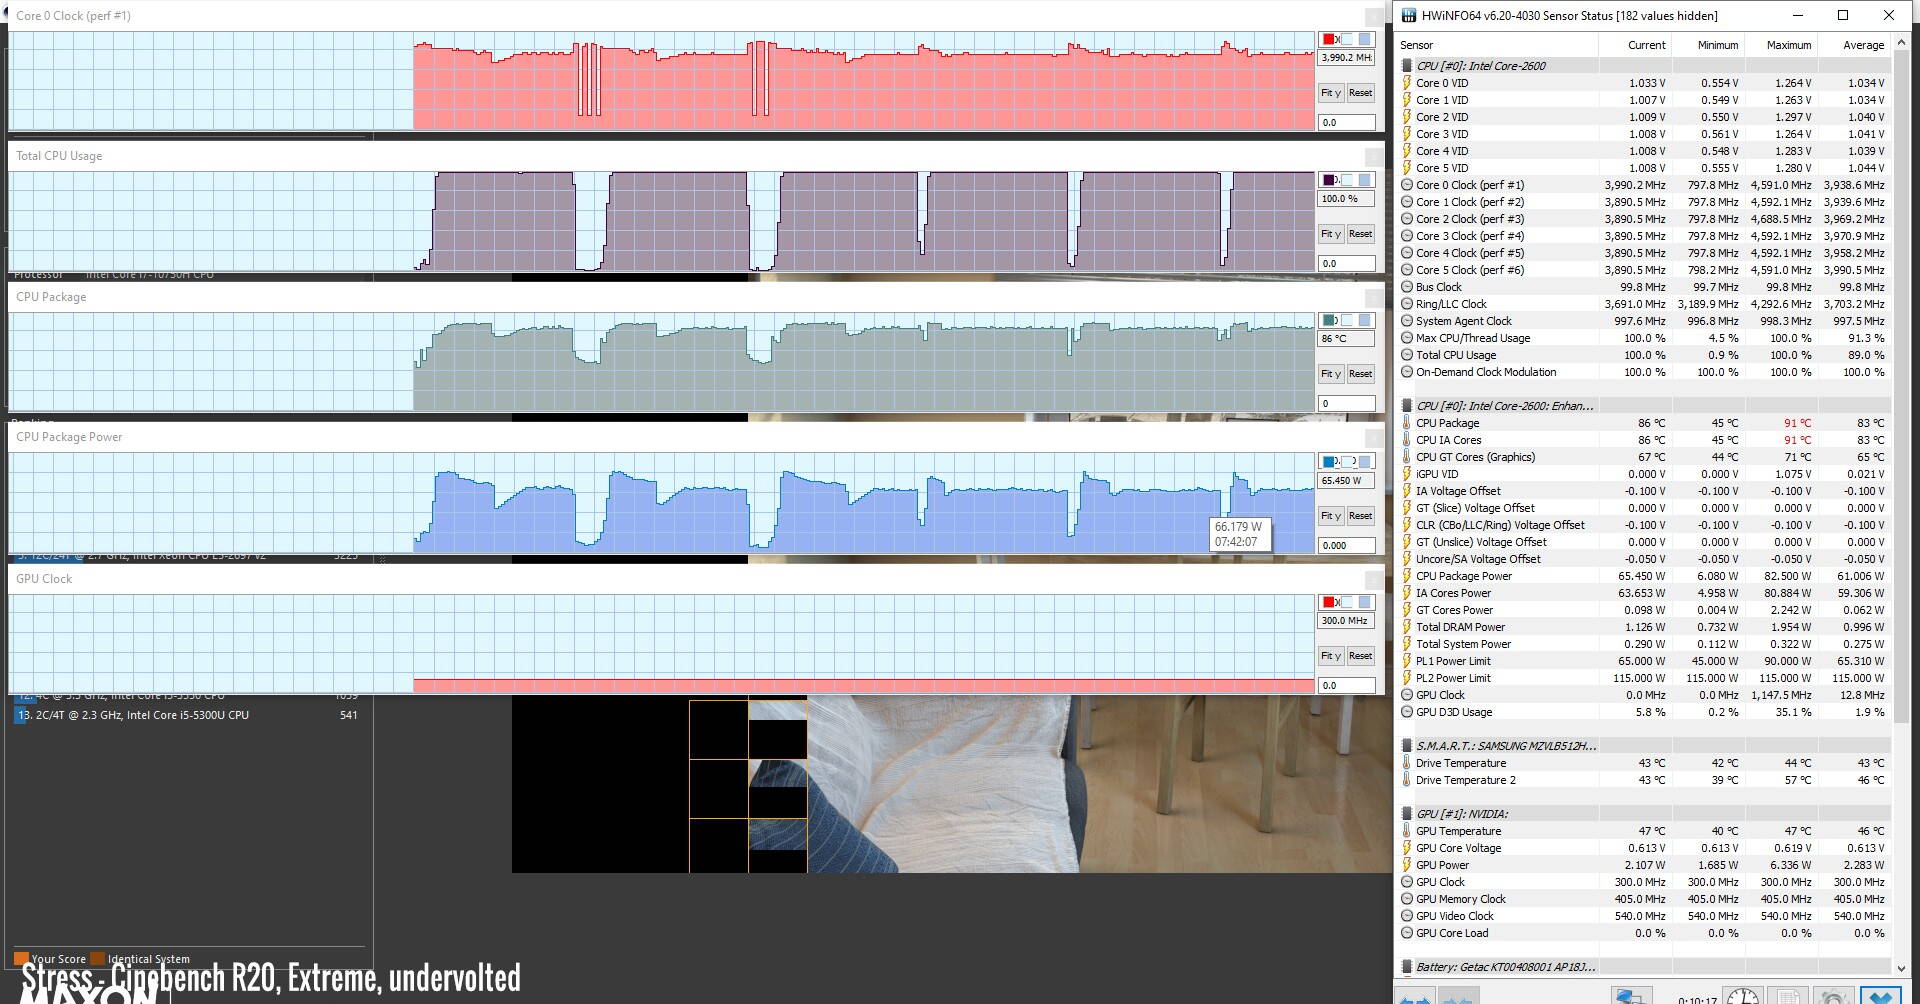1920x1004 pixels.
Task: Select Intel Core i5-5300U entry in Cinebench ranking
Action: [186, 715]
